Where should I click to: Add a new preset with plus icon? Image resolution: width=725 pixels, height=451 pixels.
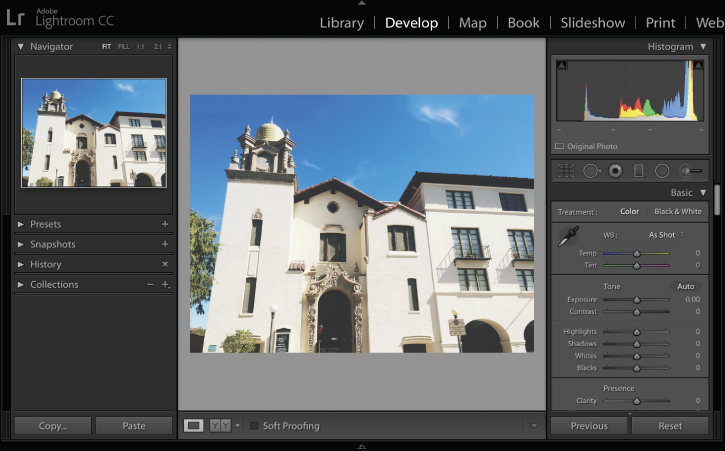click(165, 224)
